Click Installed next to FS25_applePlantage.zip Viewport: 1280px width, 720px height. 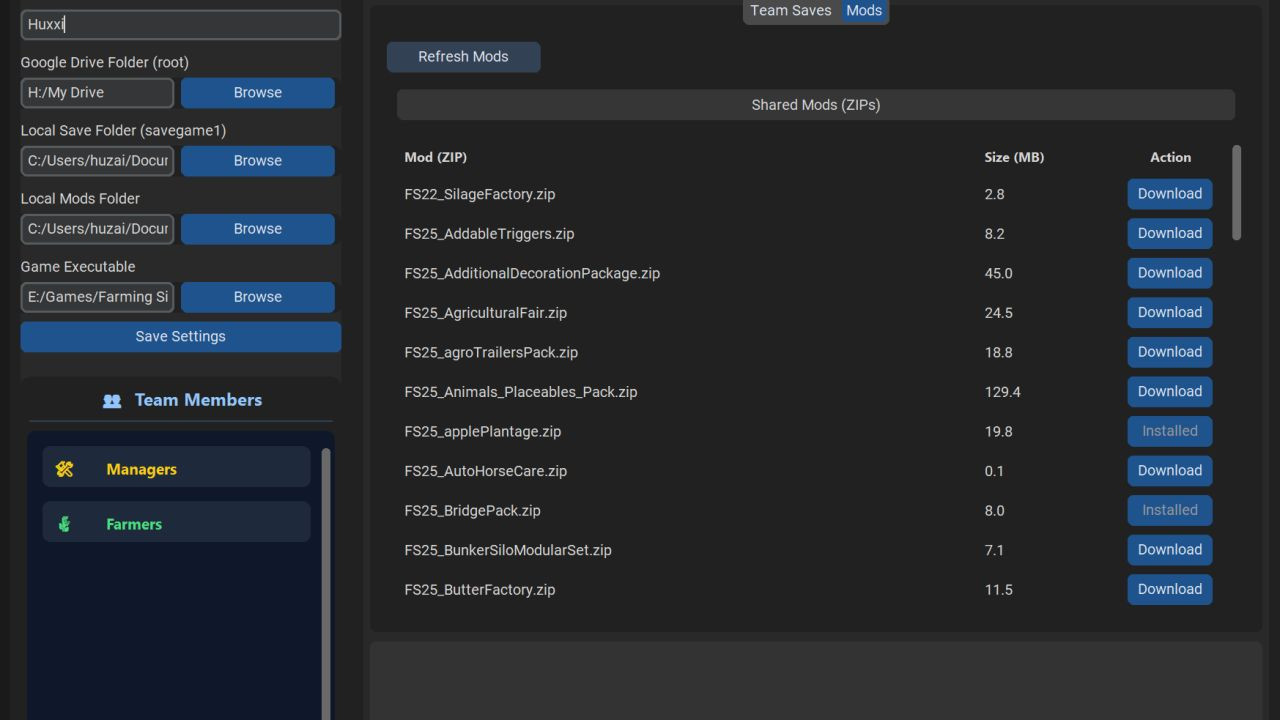coord(1169,431)
